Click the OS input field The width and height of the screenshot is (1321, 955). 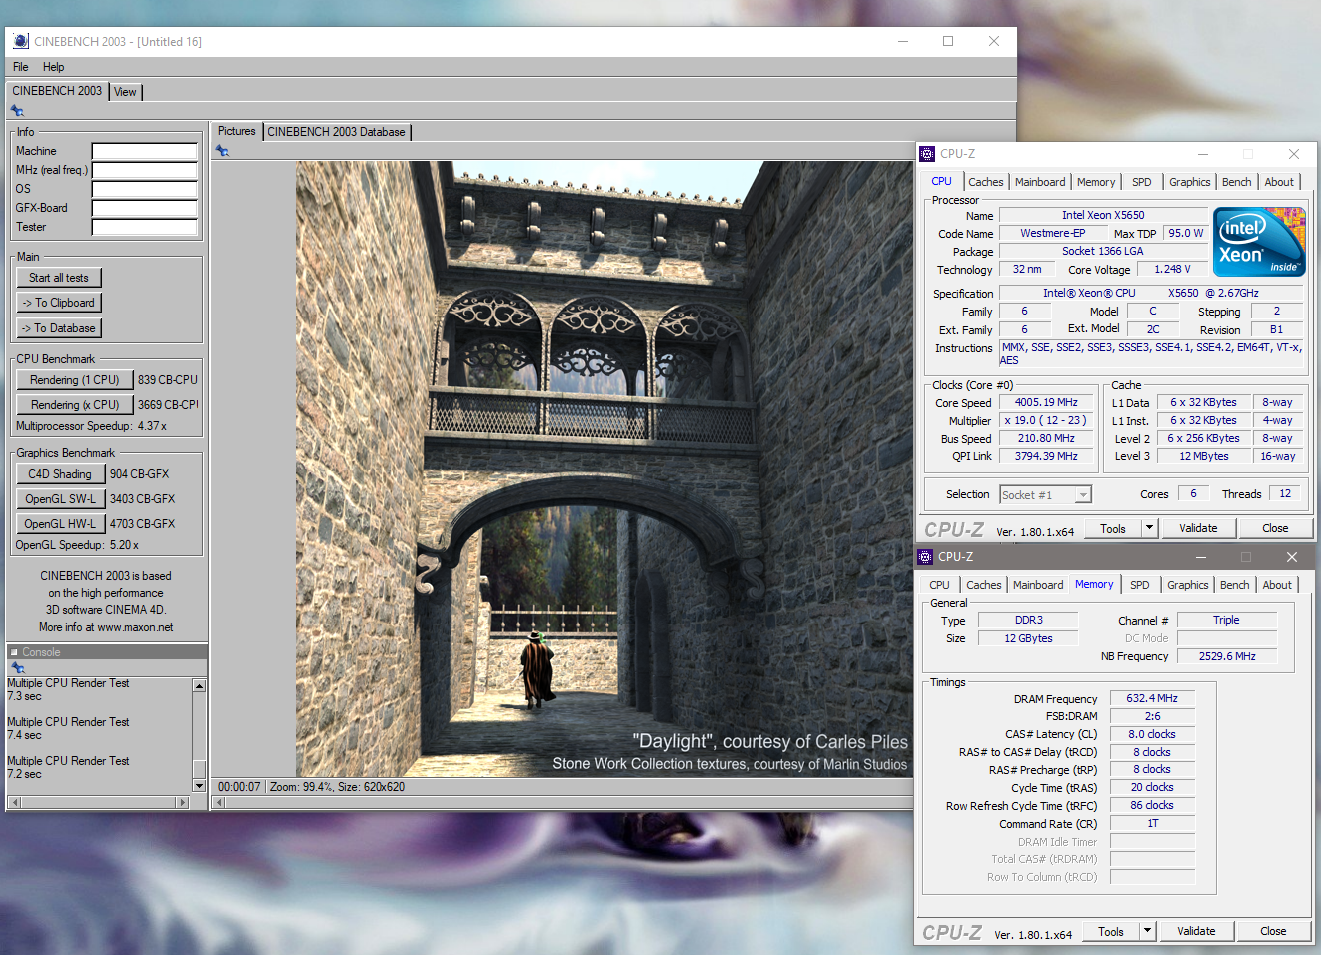click(145, 189)
